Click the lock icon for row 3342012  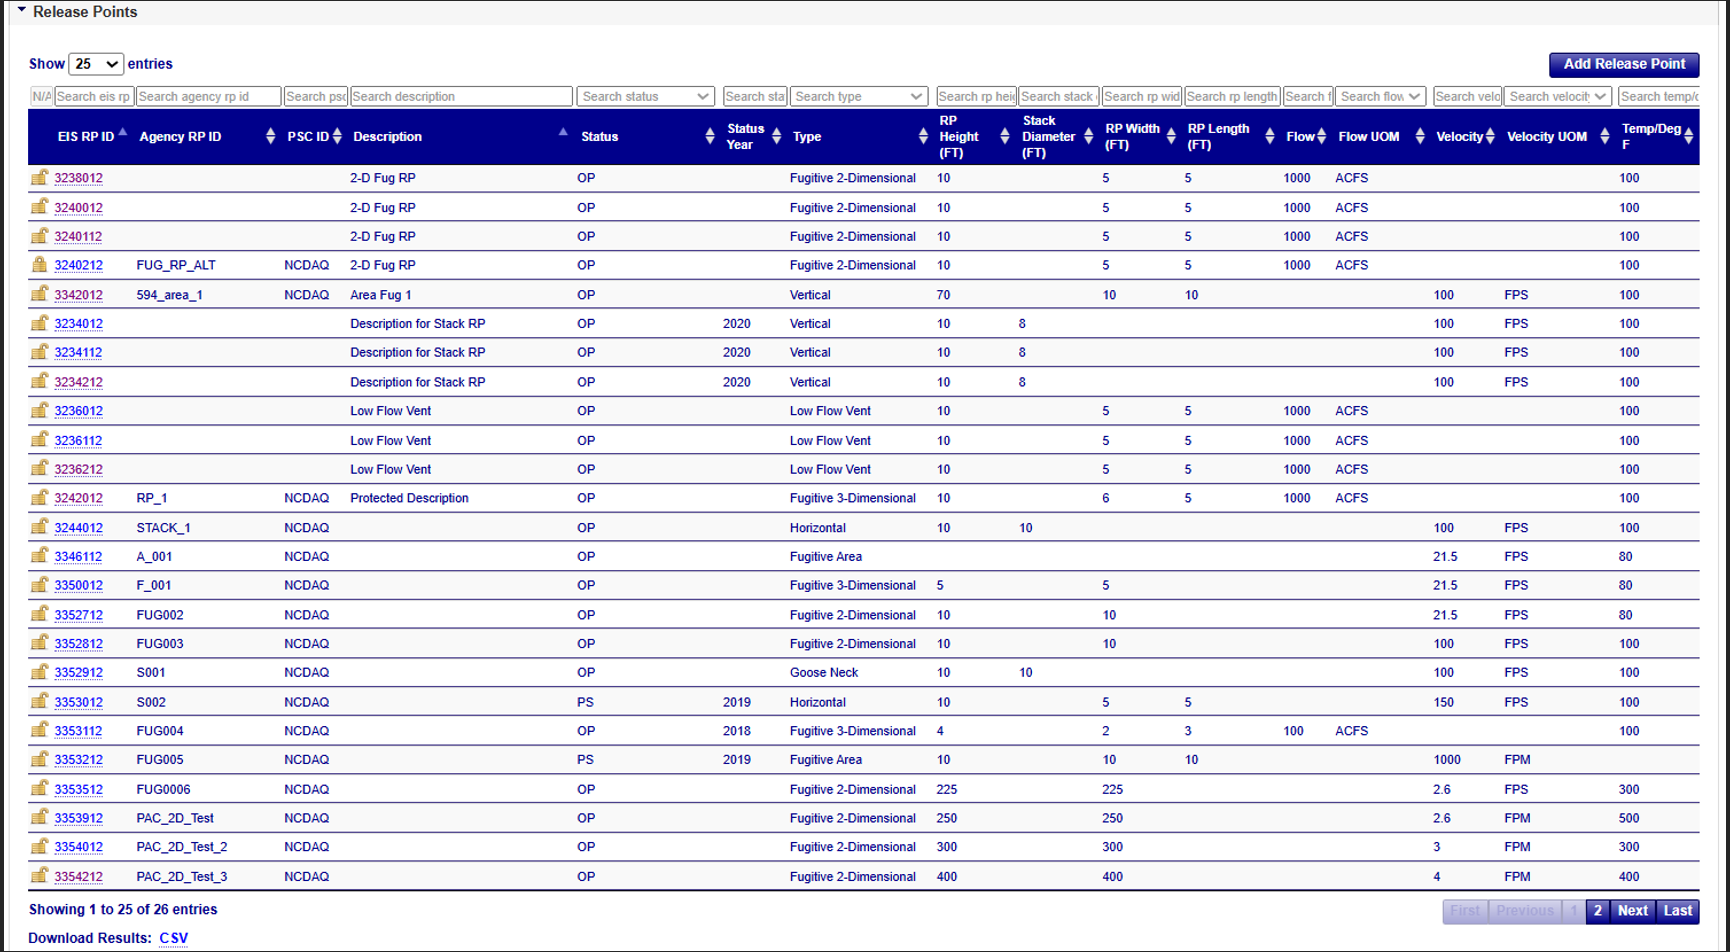point(39,293)
